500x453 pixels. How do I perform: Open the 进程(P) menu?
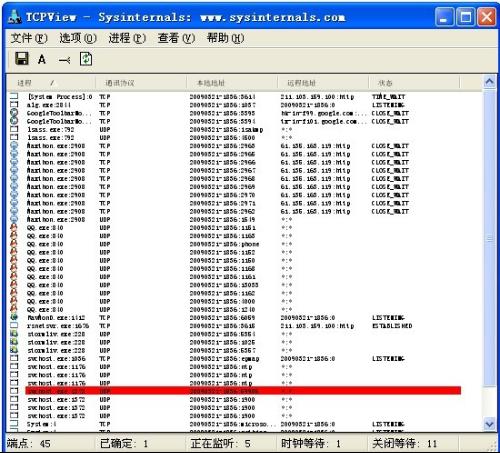tap(127, 38)
